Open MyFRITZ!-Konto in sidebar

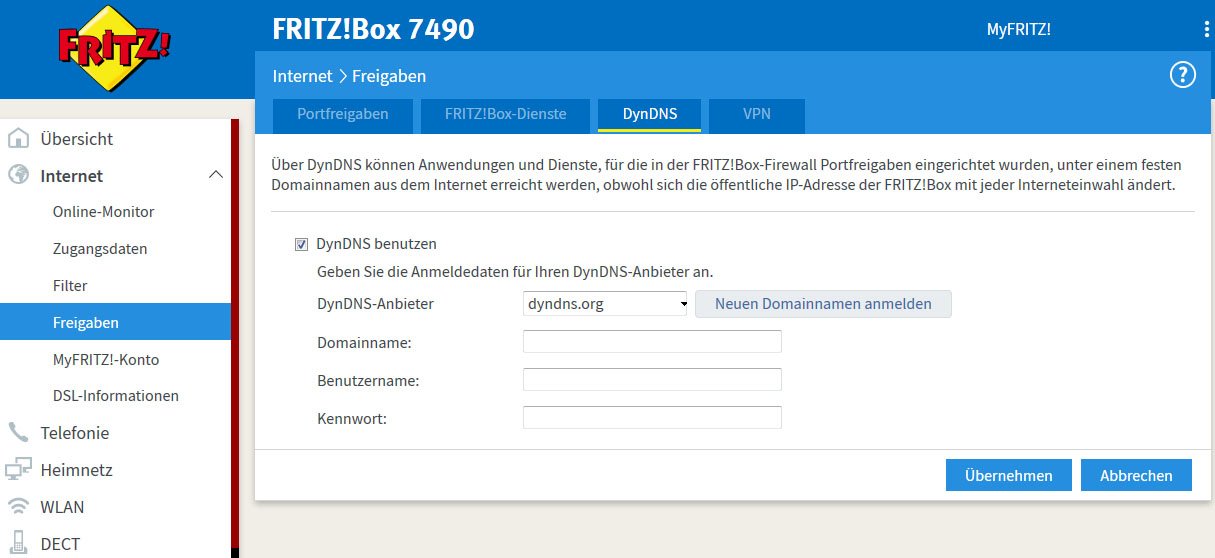[106, 359]
